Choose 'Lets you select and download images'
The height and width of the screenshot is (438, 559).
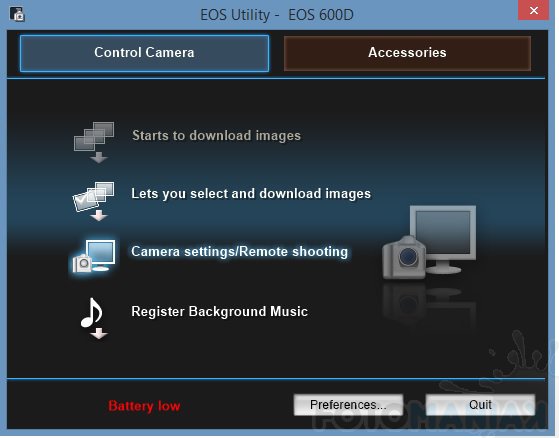[x=251, y=194]
